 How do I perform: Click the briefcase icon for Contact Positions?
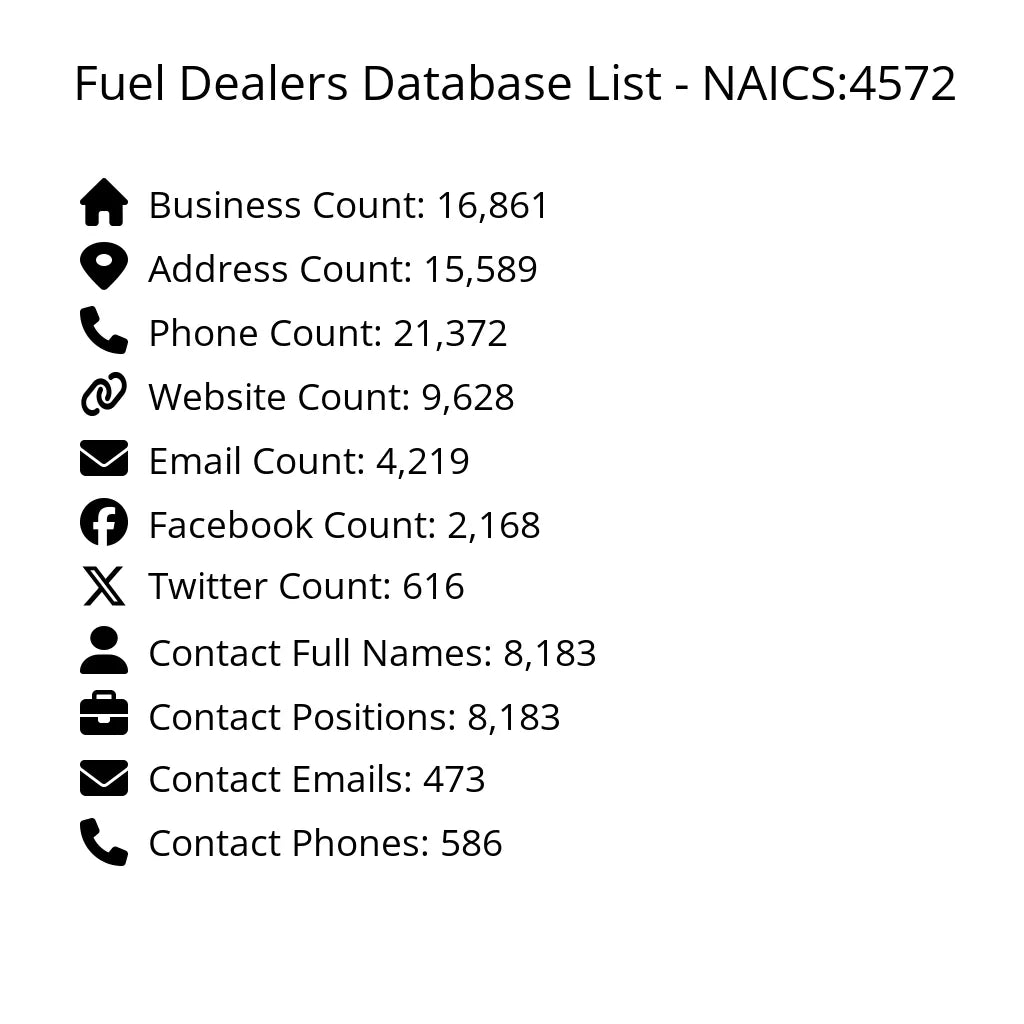[x=104, y=715]
